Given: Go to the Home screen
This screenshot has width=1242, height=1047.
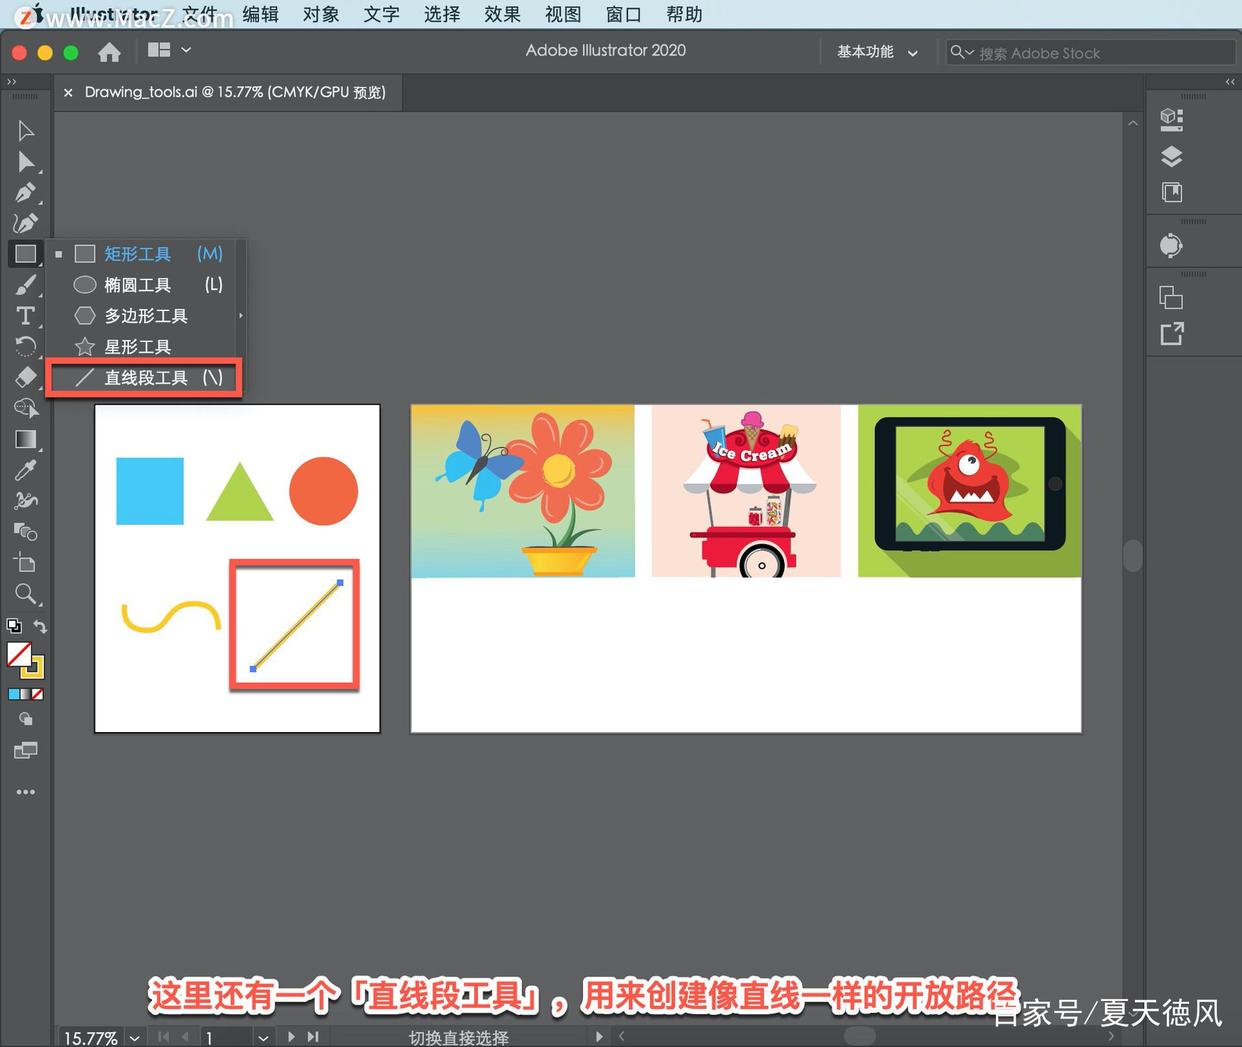Looking at the screenshot, I should pos(109,52).
